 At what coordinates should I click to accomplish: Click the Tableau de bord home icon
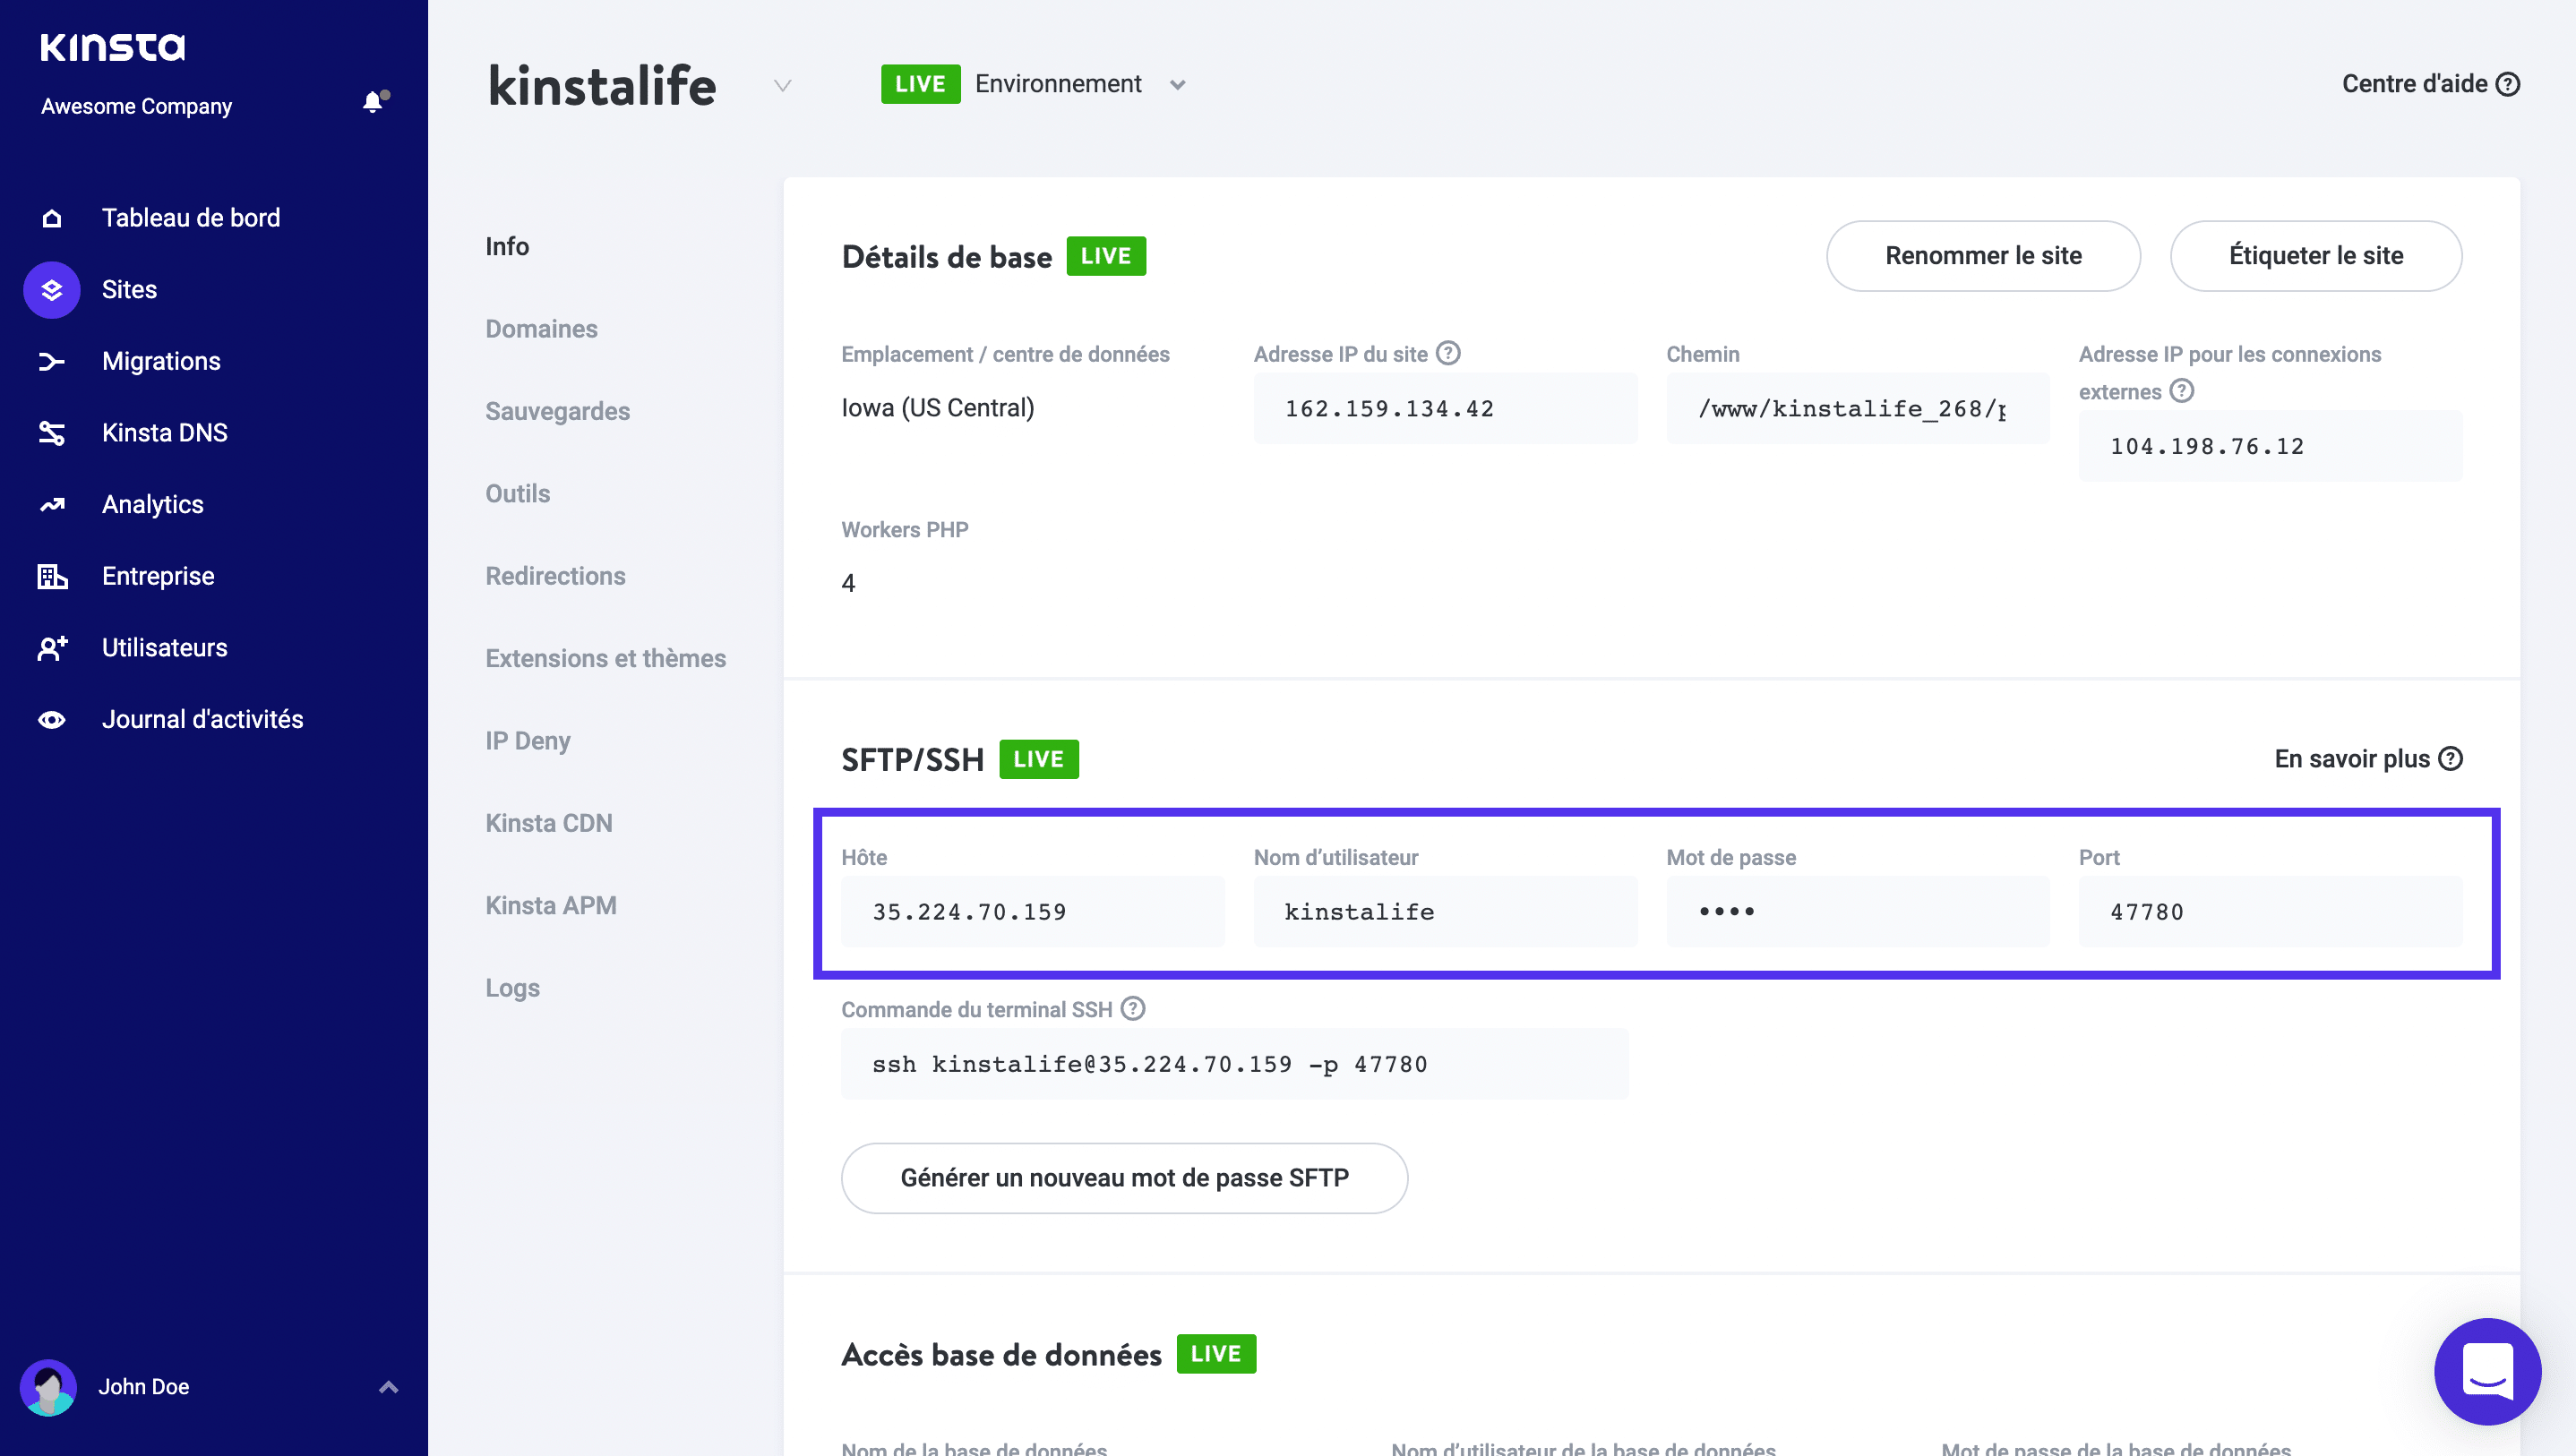tap(52, 218)
